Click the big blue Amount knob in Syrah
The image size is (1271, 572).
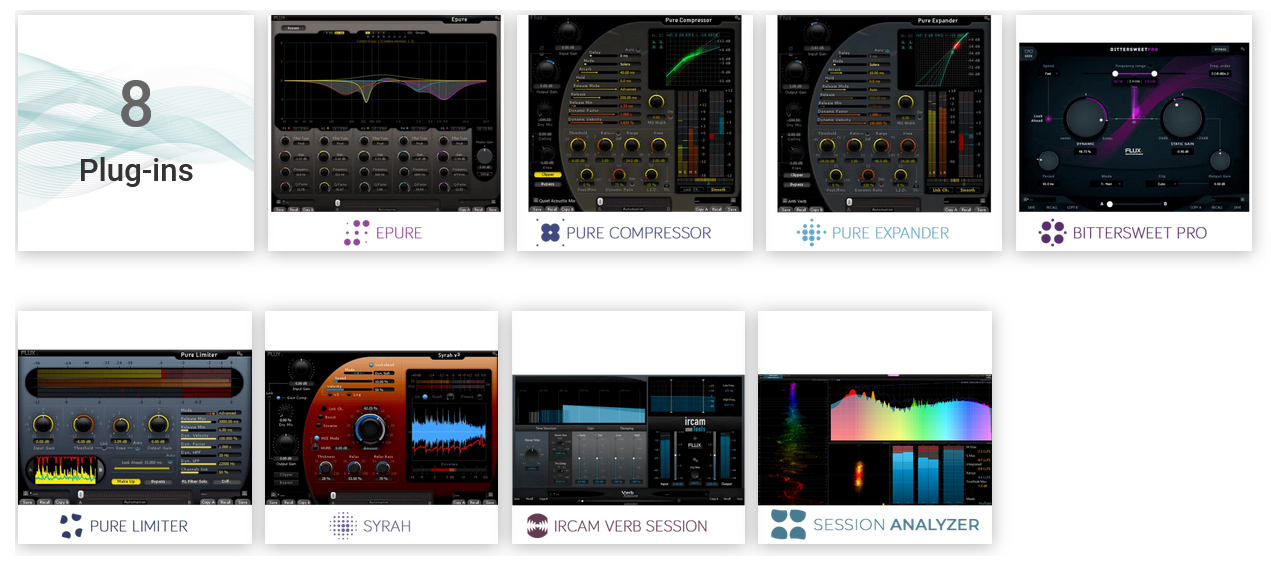[x=370, y=430]
